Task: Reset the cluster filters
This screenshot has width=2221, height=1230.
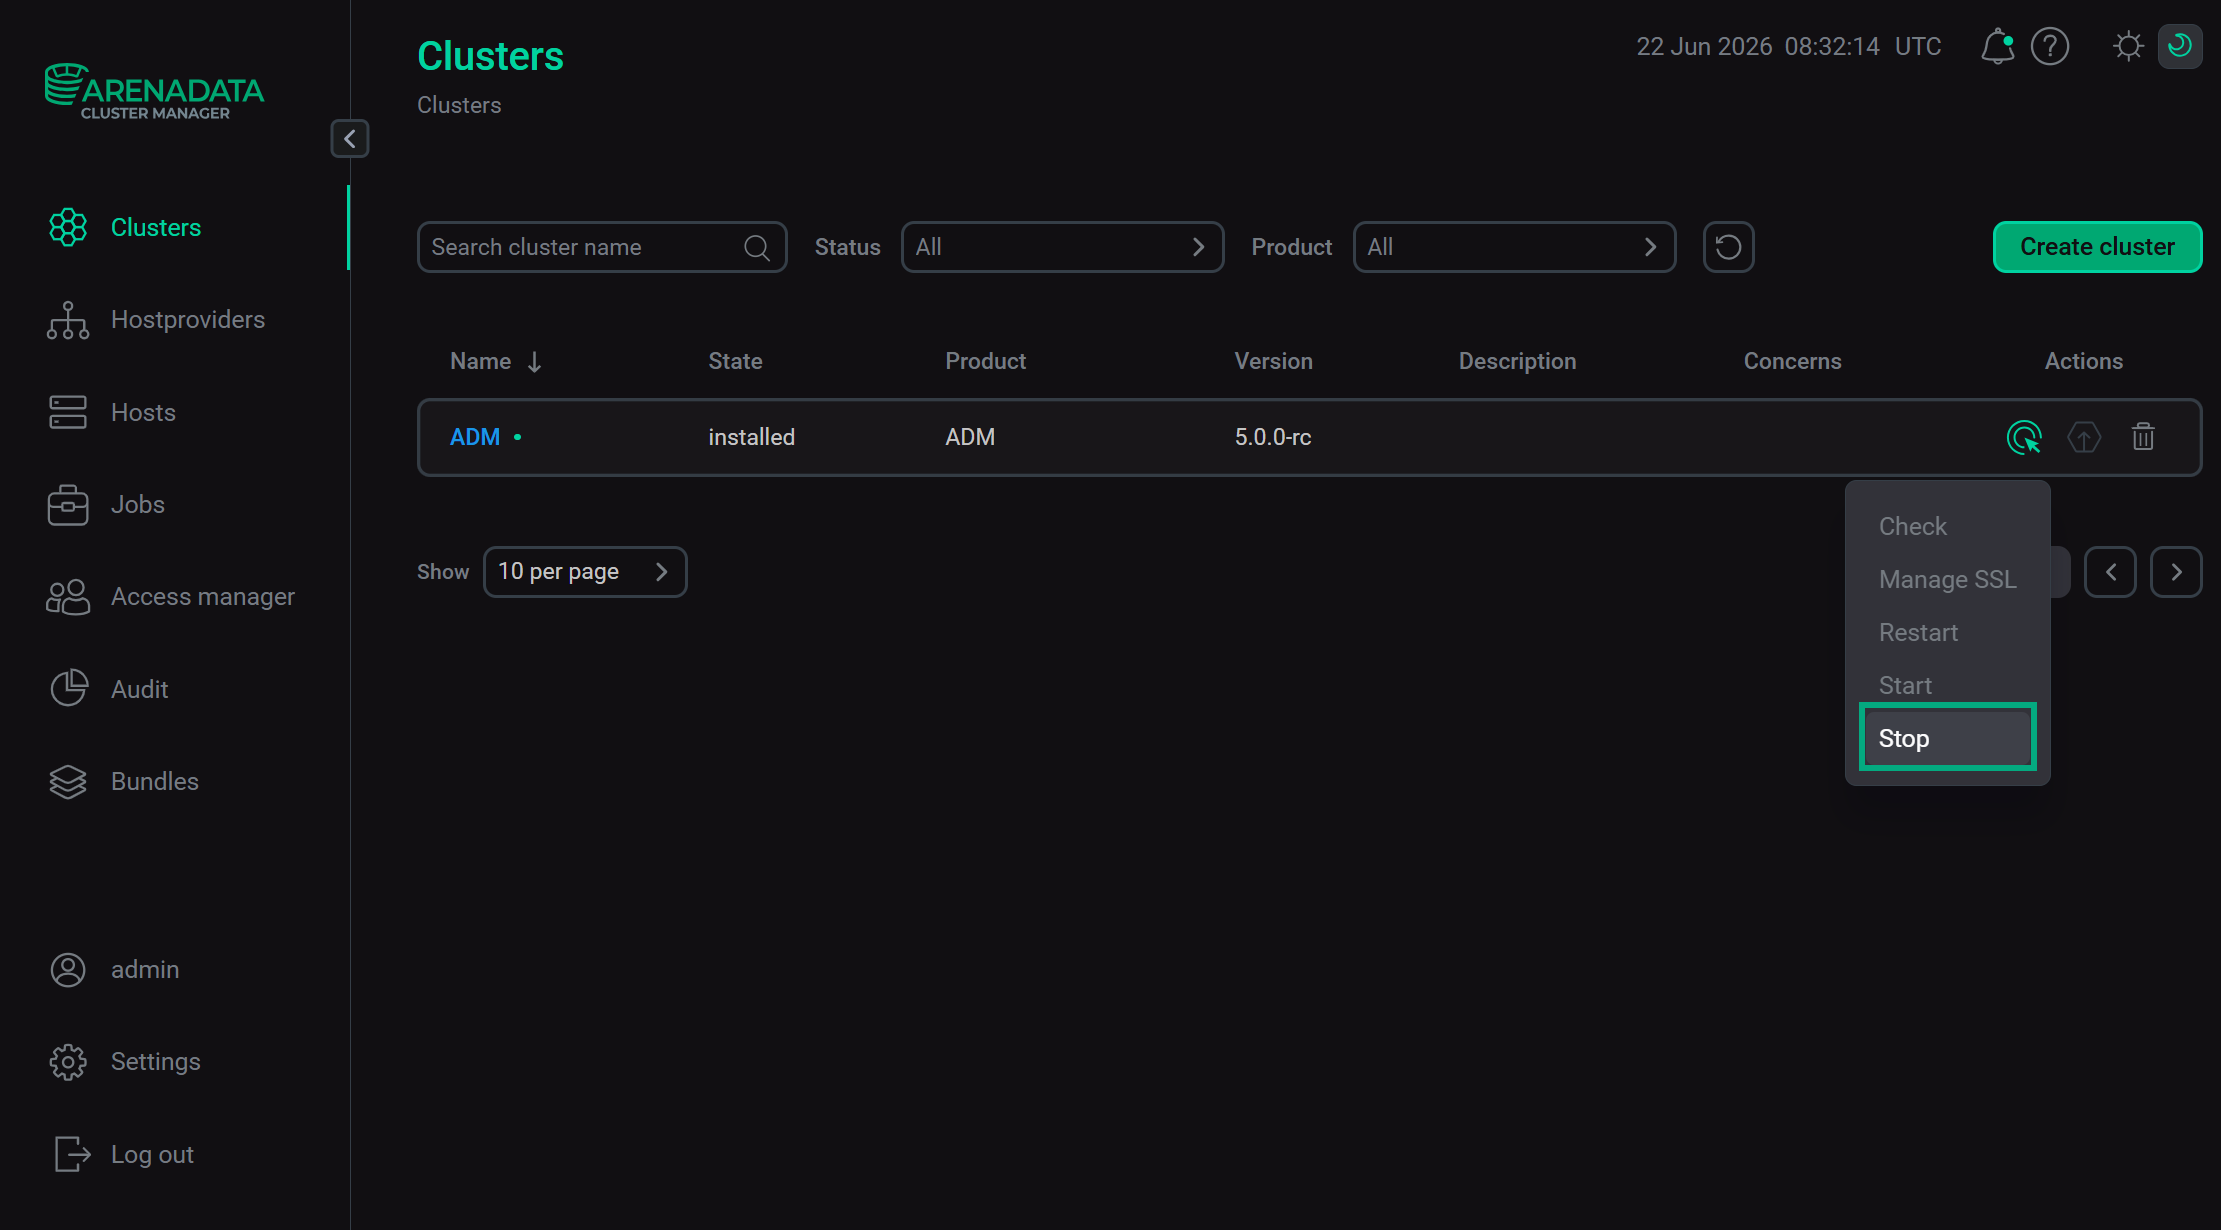Action: pyautogui.click(x=1729, y=247)
